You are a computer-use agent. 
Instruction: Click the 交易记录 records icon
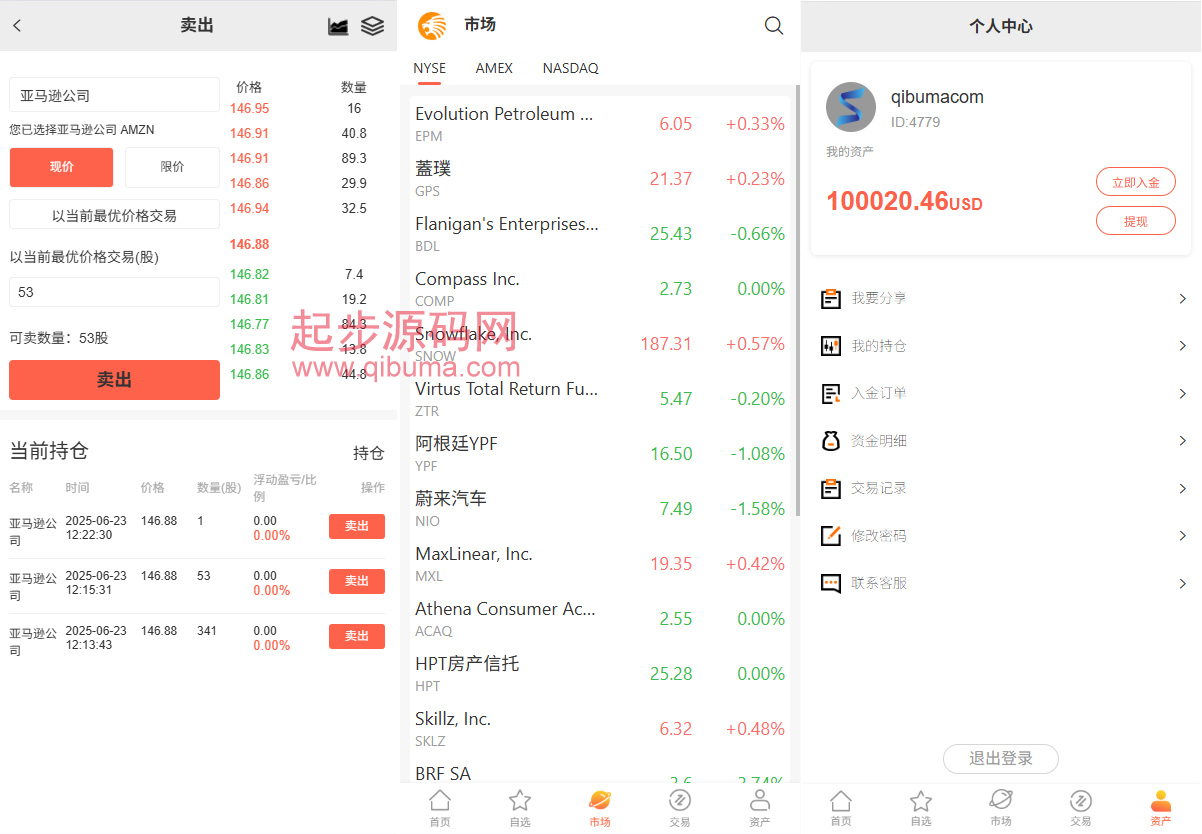[830, 488]
